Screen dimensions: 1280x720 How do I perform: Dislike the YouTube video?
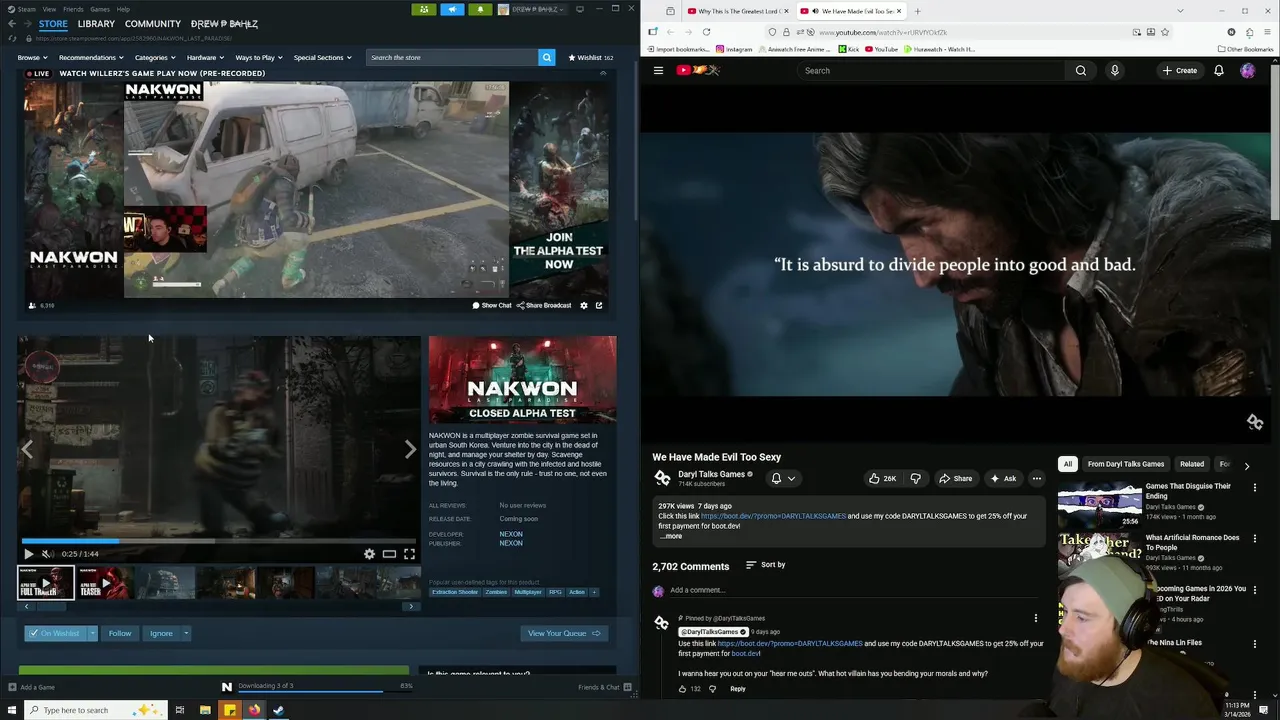click(915, 478)
